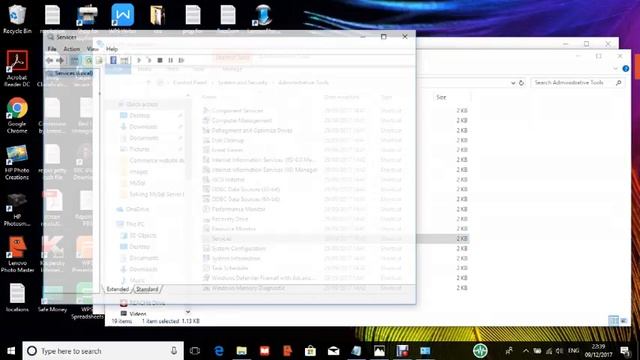Click the navigation pane scroll down arrow

tap(188, 312)
